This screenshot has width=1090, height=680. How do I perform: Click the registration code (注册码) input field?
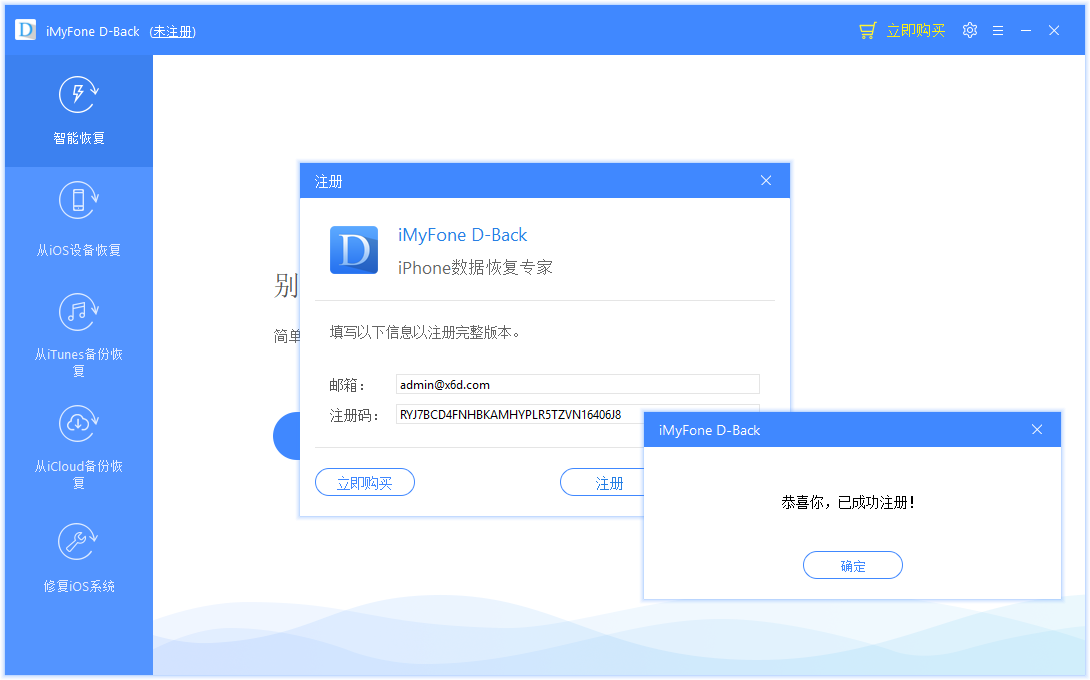coord(518,414)
